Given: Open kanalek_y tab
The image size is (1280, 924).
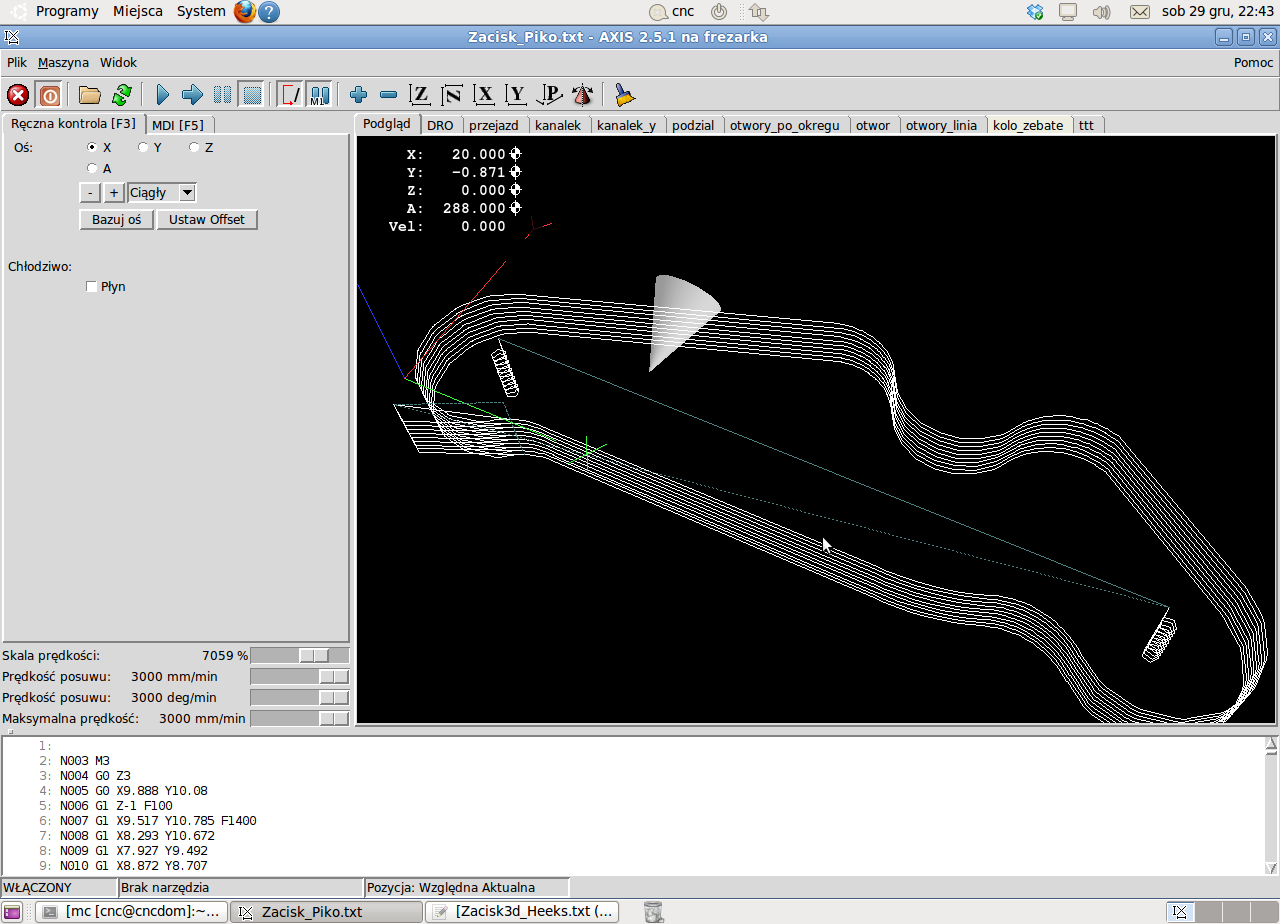Looking at the screenshot, I should coord(626,125).
